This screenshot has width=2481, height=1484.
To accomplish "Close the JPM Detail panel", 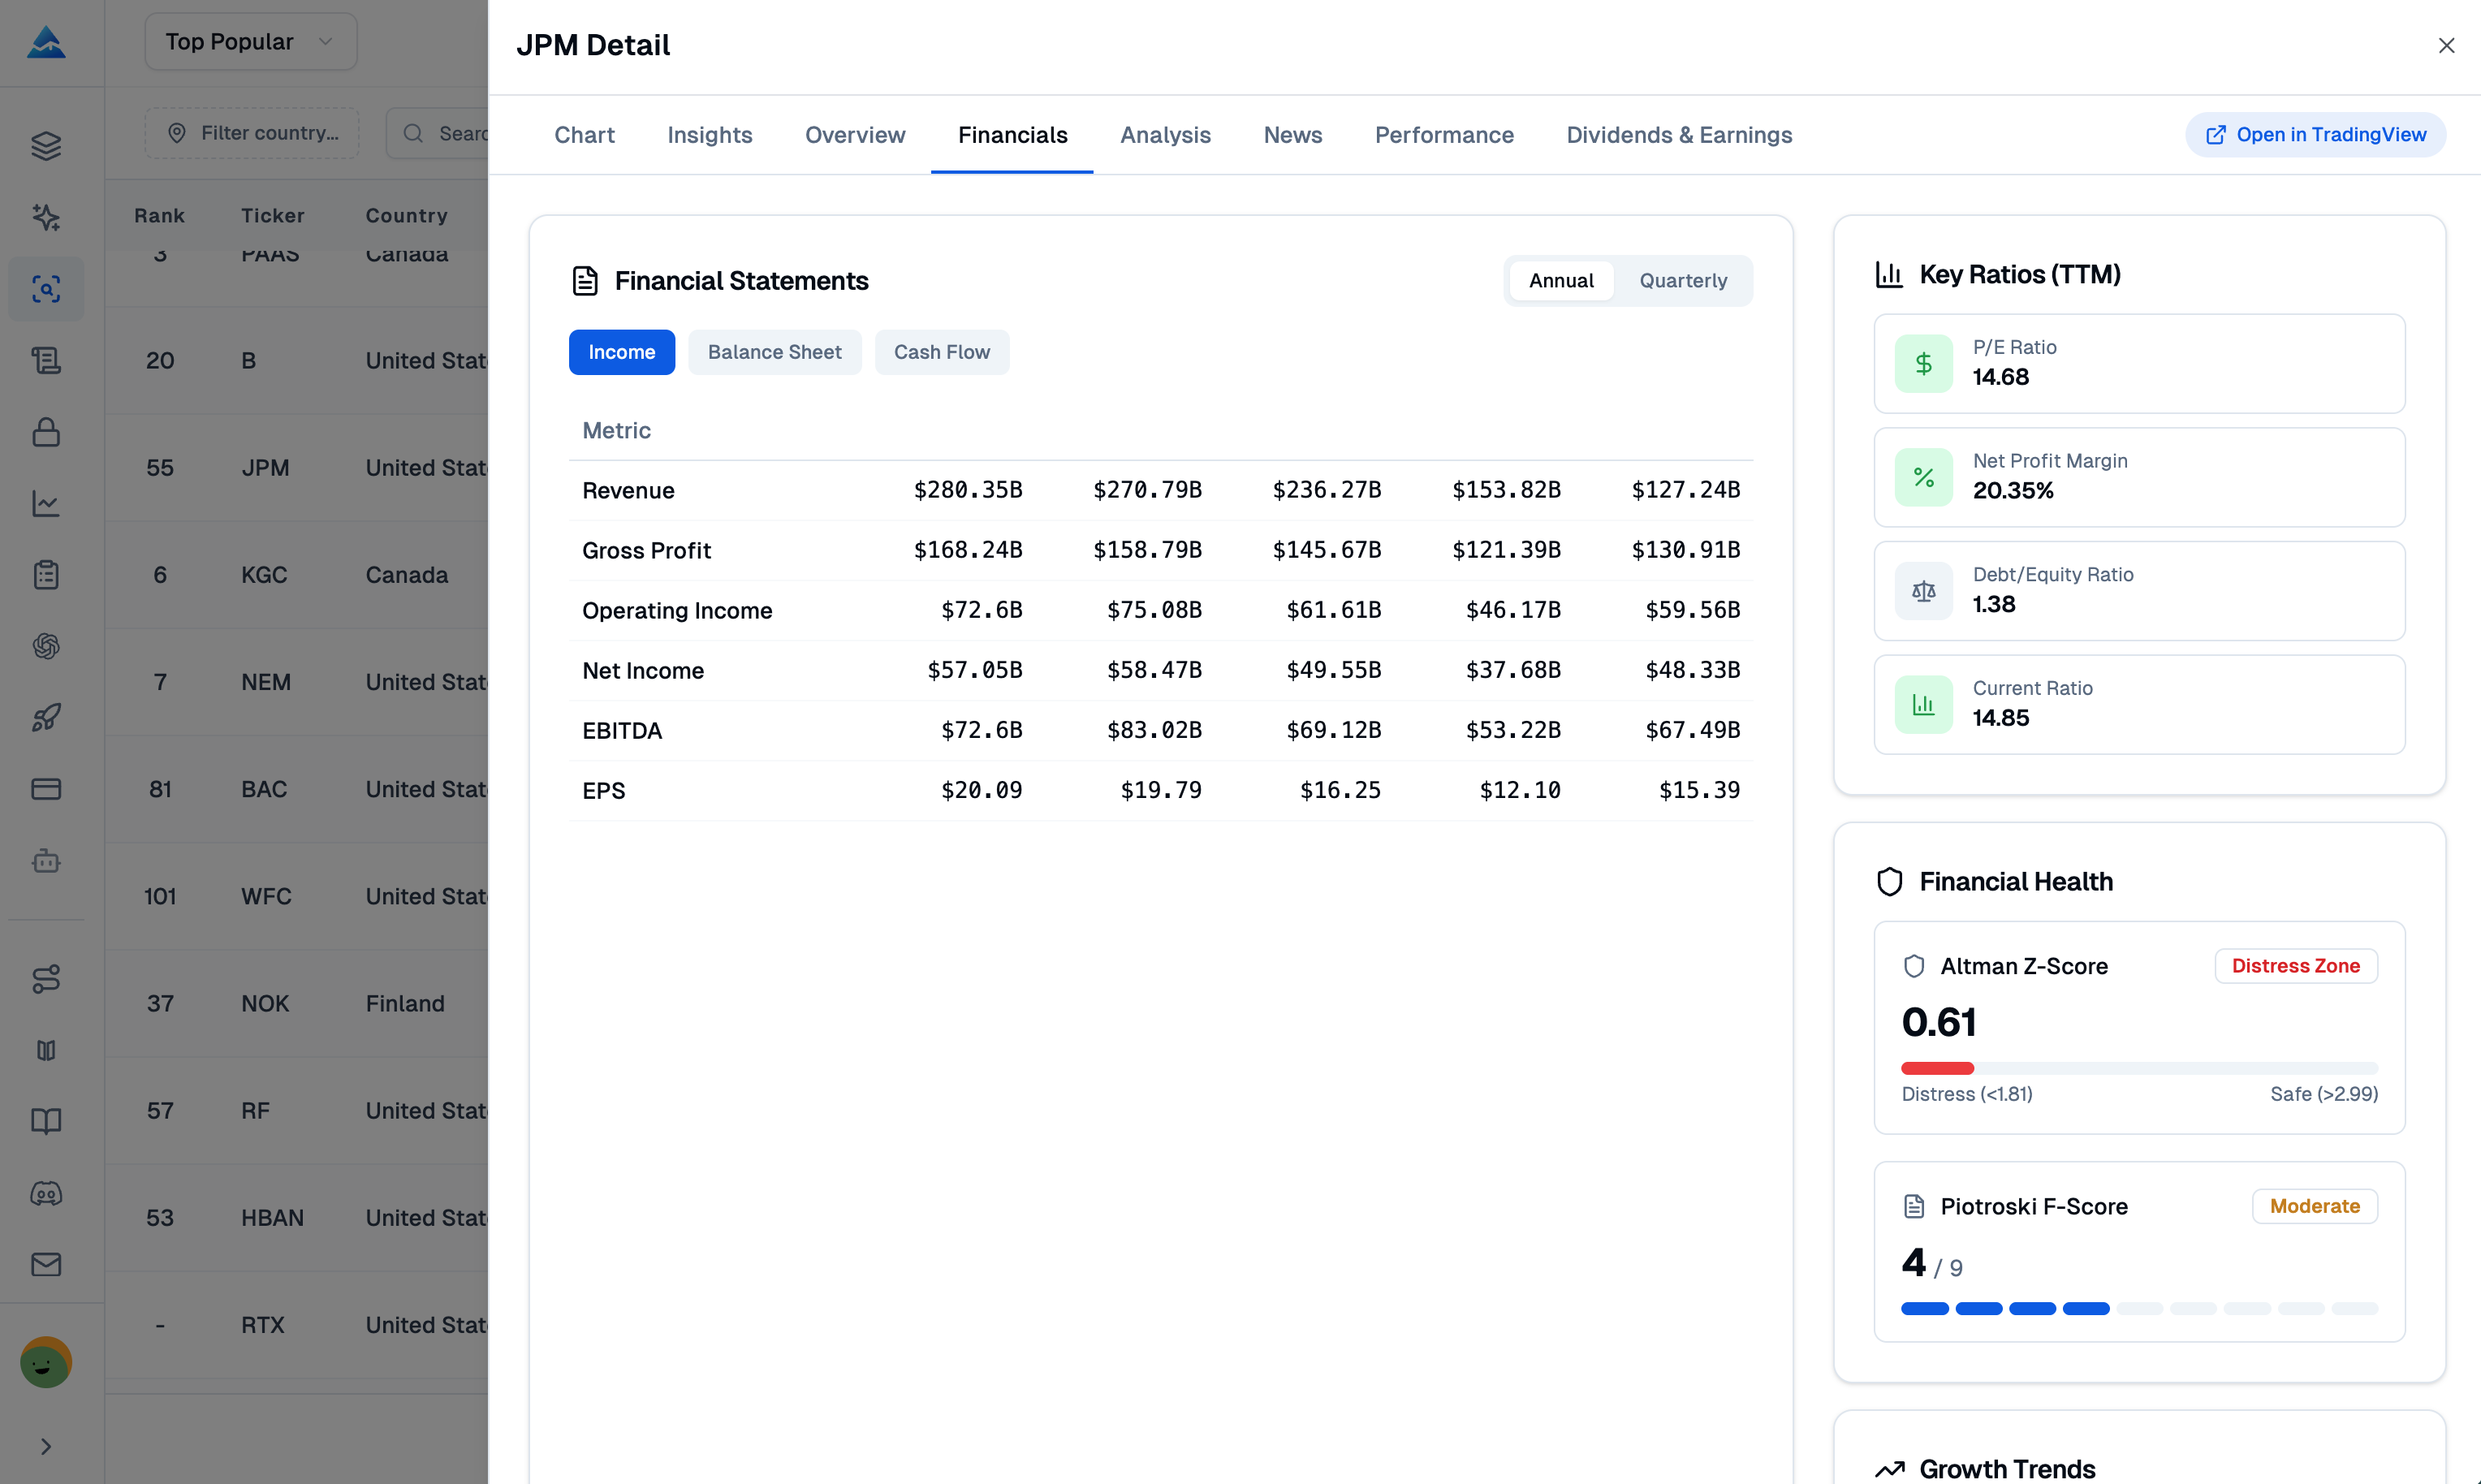I will point(2447,45).
